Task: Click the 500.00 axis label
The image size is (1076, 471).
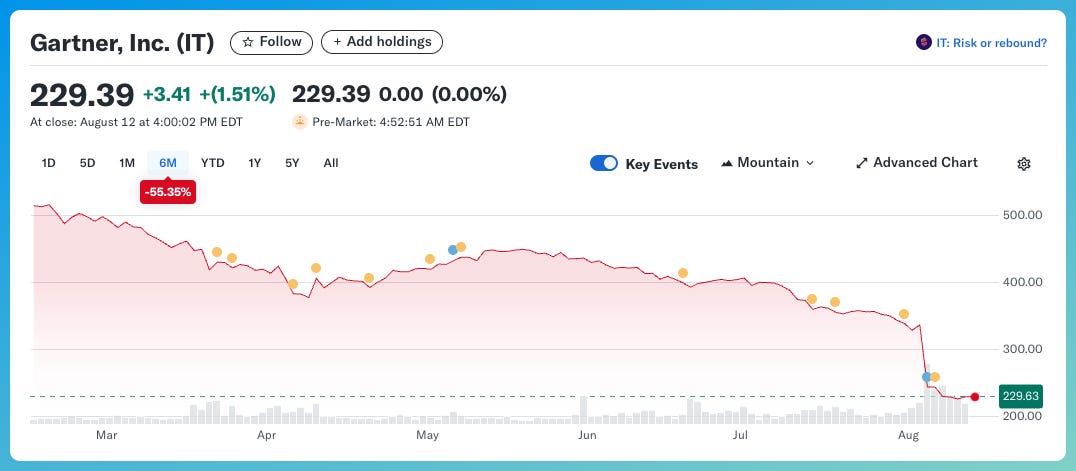Action: click(x=1022, y=215)
